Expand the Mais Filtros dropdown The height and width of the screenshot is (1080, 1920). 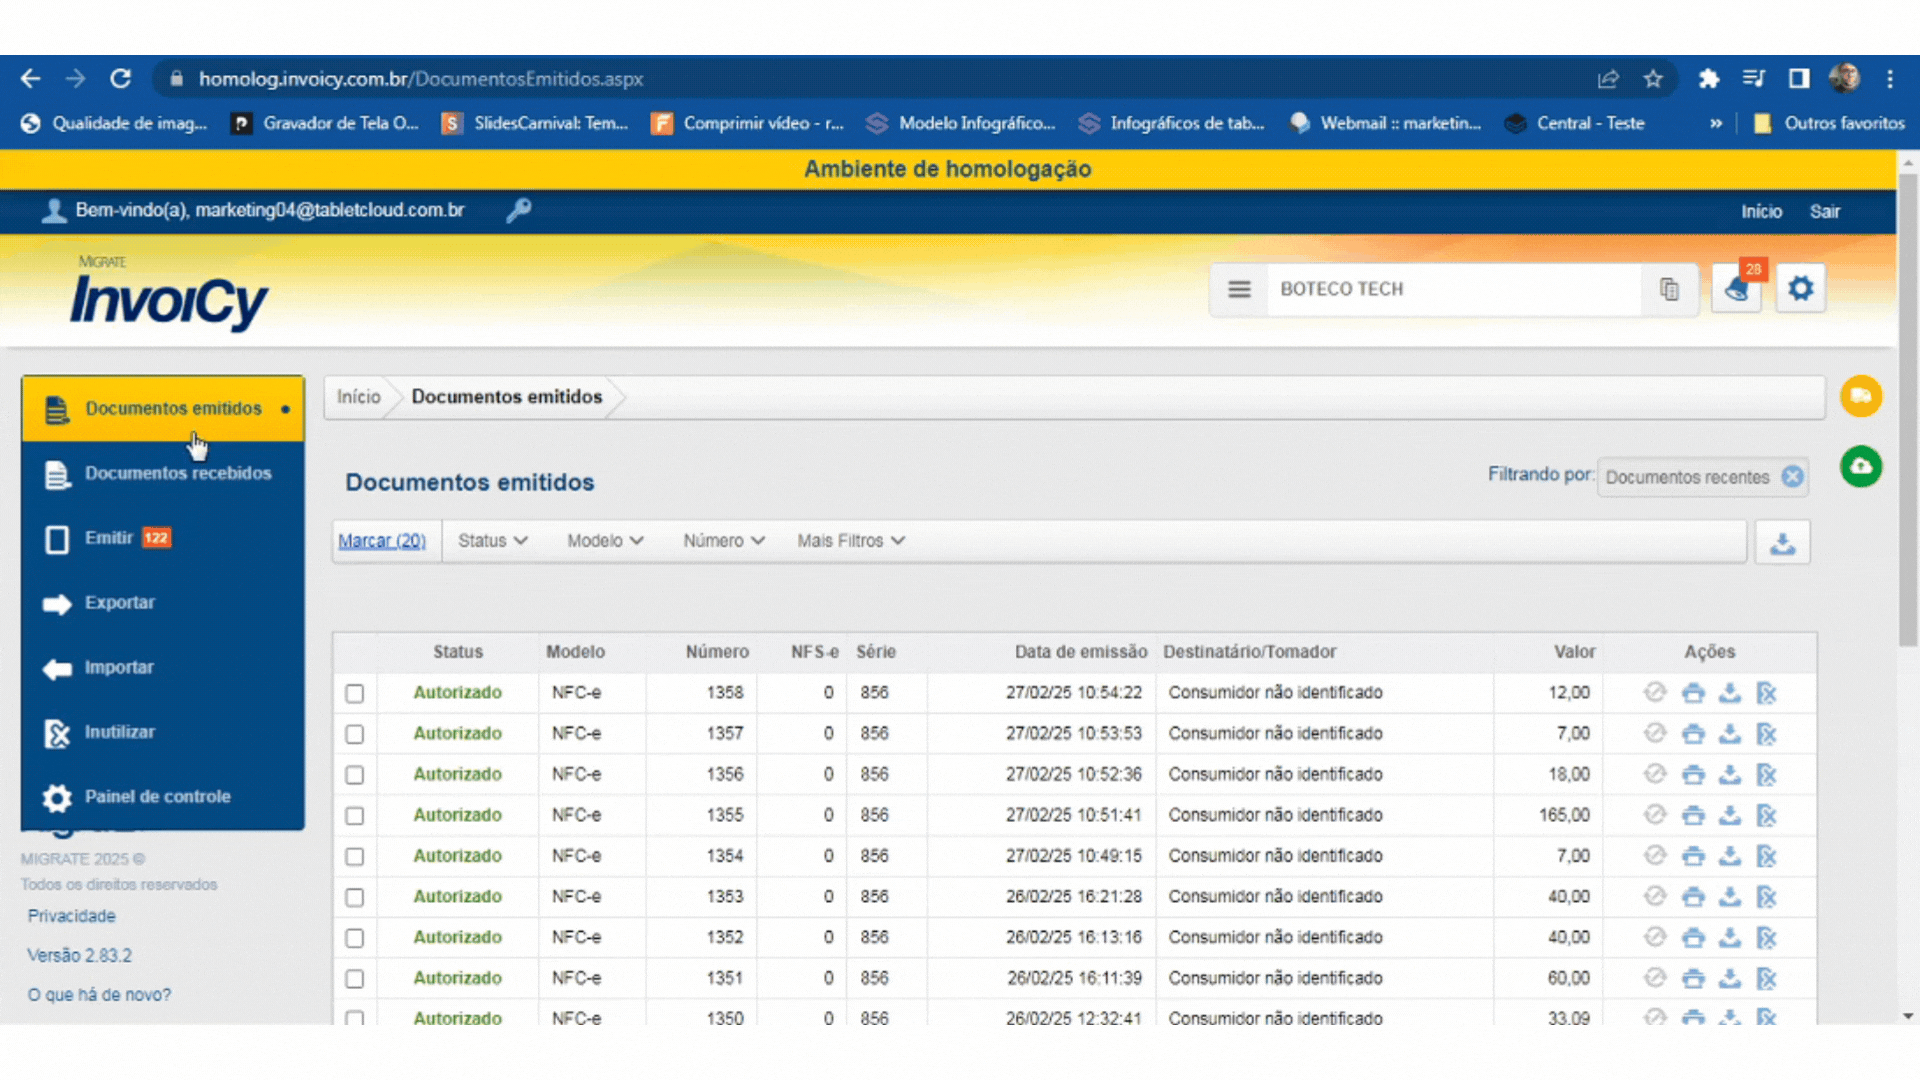tap(850, 541)
